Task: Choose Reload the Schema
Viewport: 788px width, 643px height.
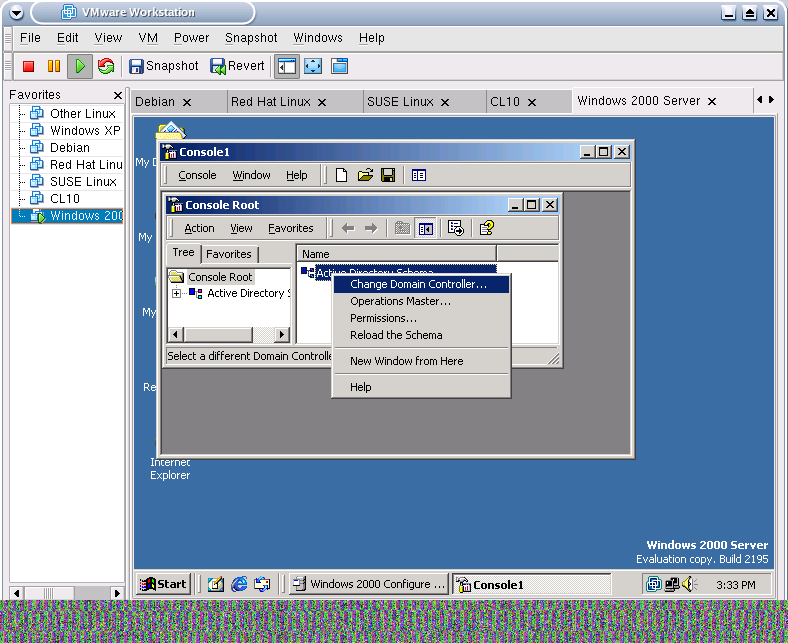Action: (x=421, y=335)
